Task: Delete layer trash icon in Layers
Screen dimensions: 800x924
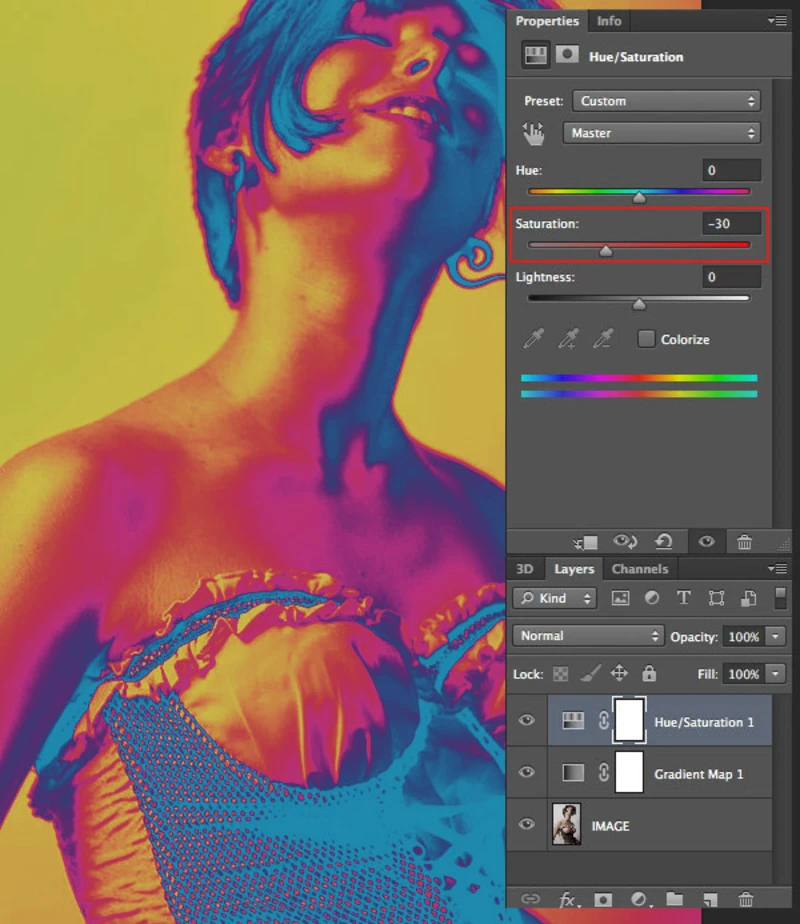Action: coord(746,899)
